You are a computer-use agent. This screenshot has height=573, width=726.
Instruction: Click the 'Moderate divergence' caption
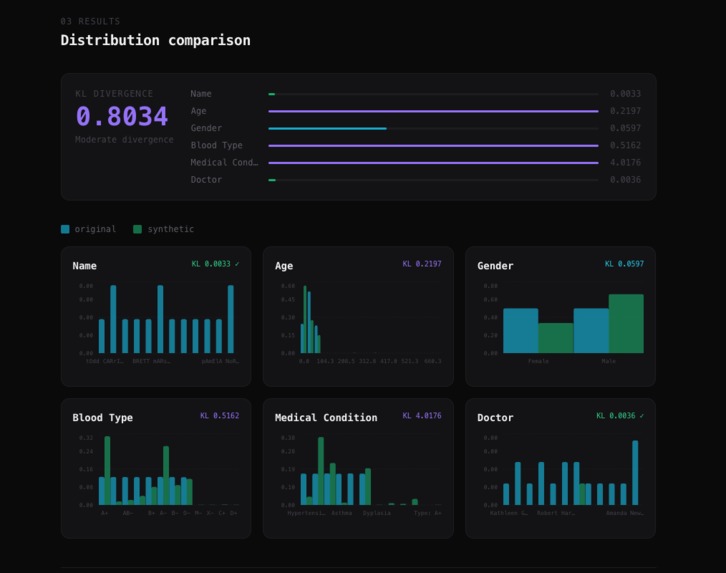pos(124,139)
